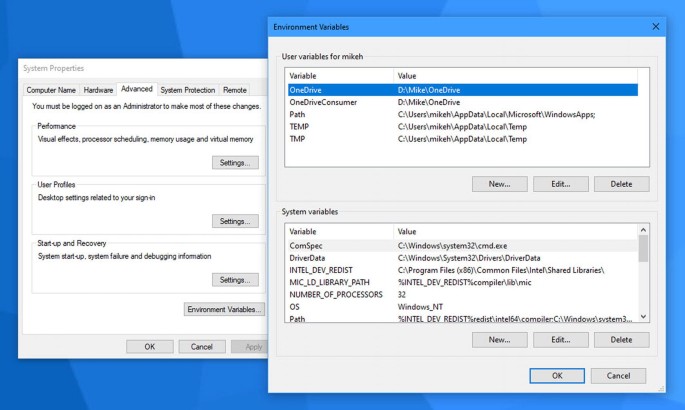Select the OneDriveConsumer user variable row
Screen dimensions: 685x410
[320, 102]
